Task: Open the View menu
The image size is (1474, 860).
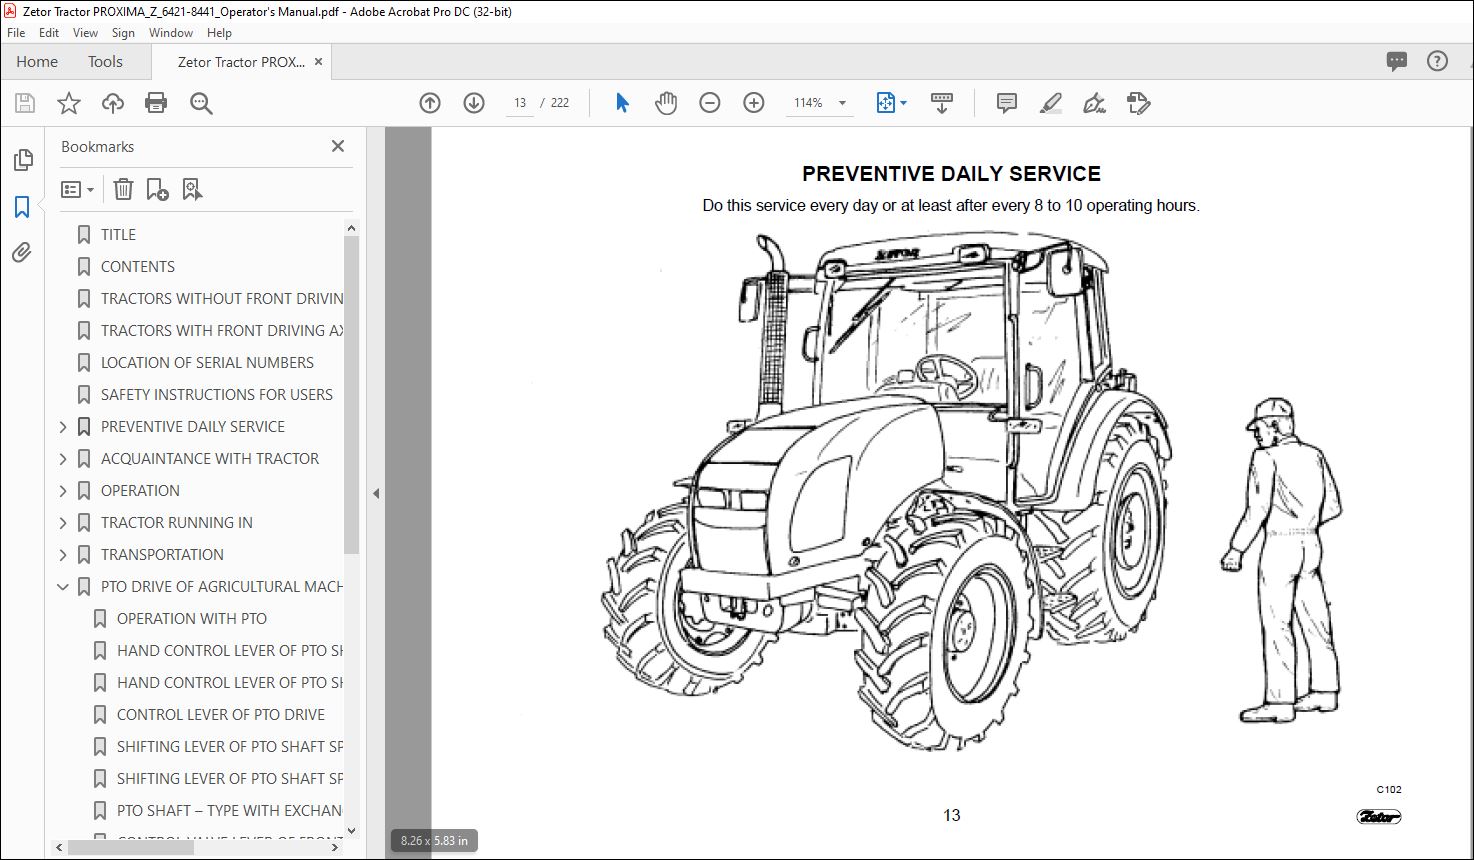Action: coord(86,33)
